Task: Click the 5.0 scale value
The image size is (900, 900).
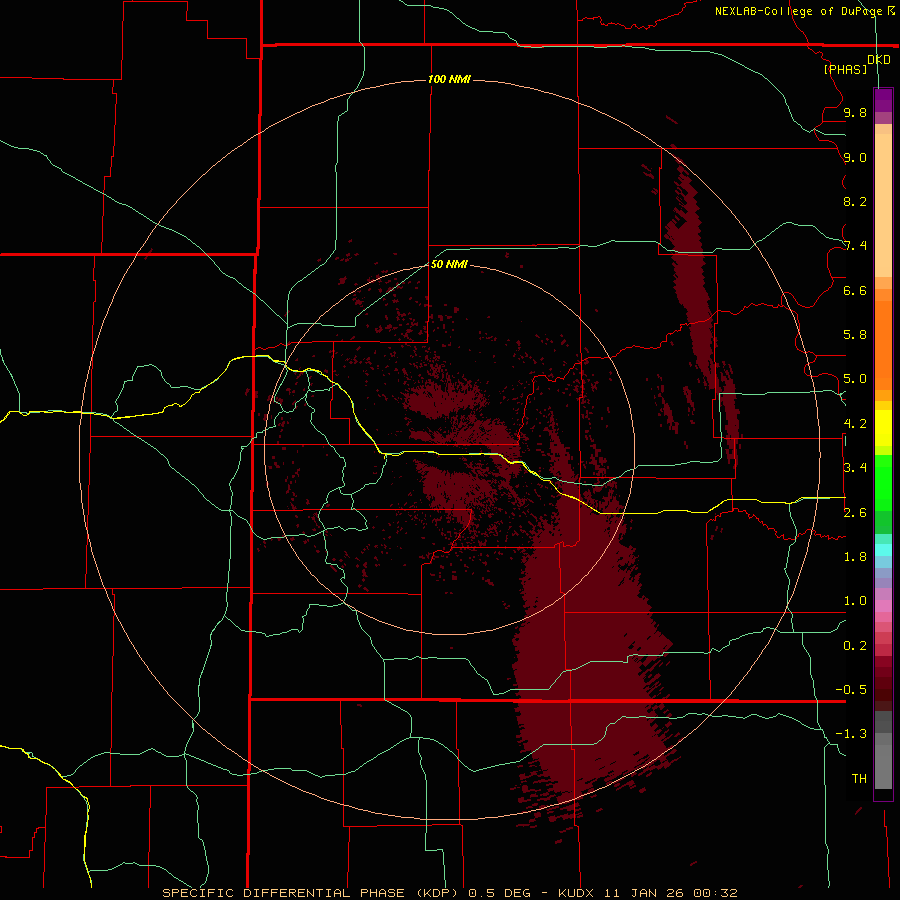Action: [x=855, y=379]
